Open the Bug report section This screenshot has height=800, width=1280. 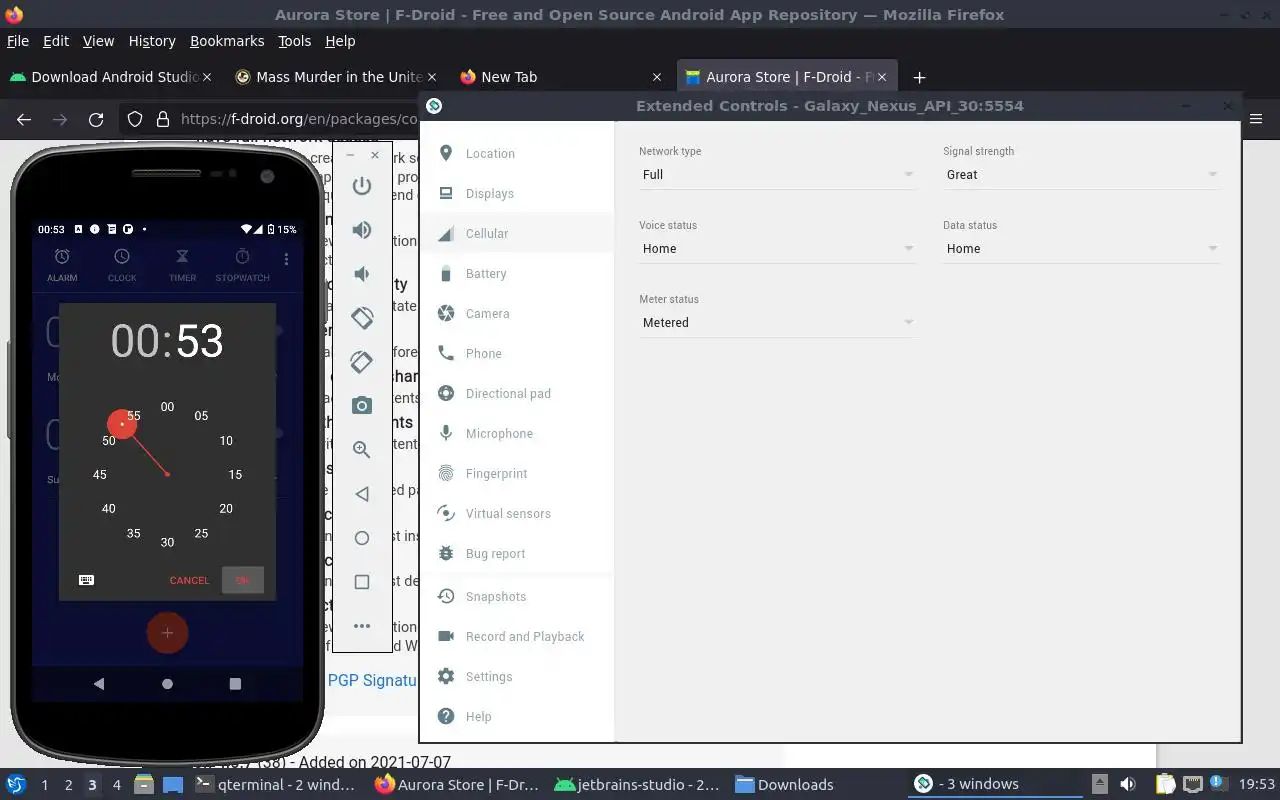(517, 554)
